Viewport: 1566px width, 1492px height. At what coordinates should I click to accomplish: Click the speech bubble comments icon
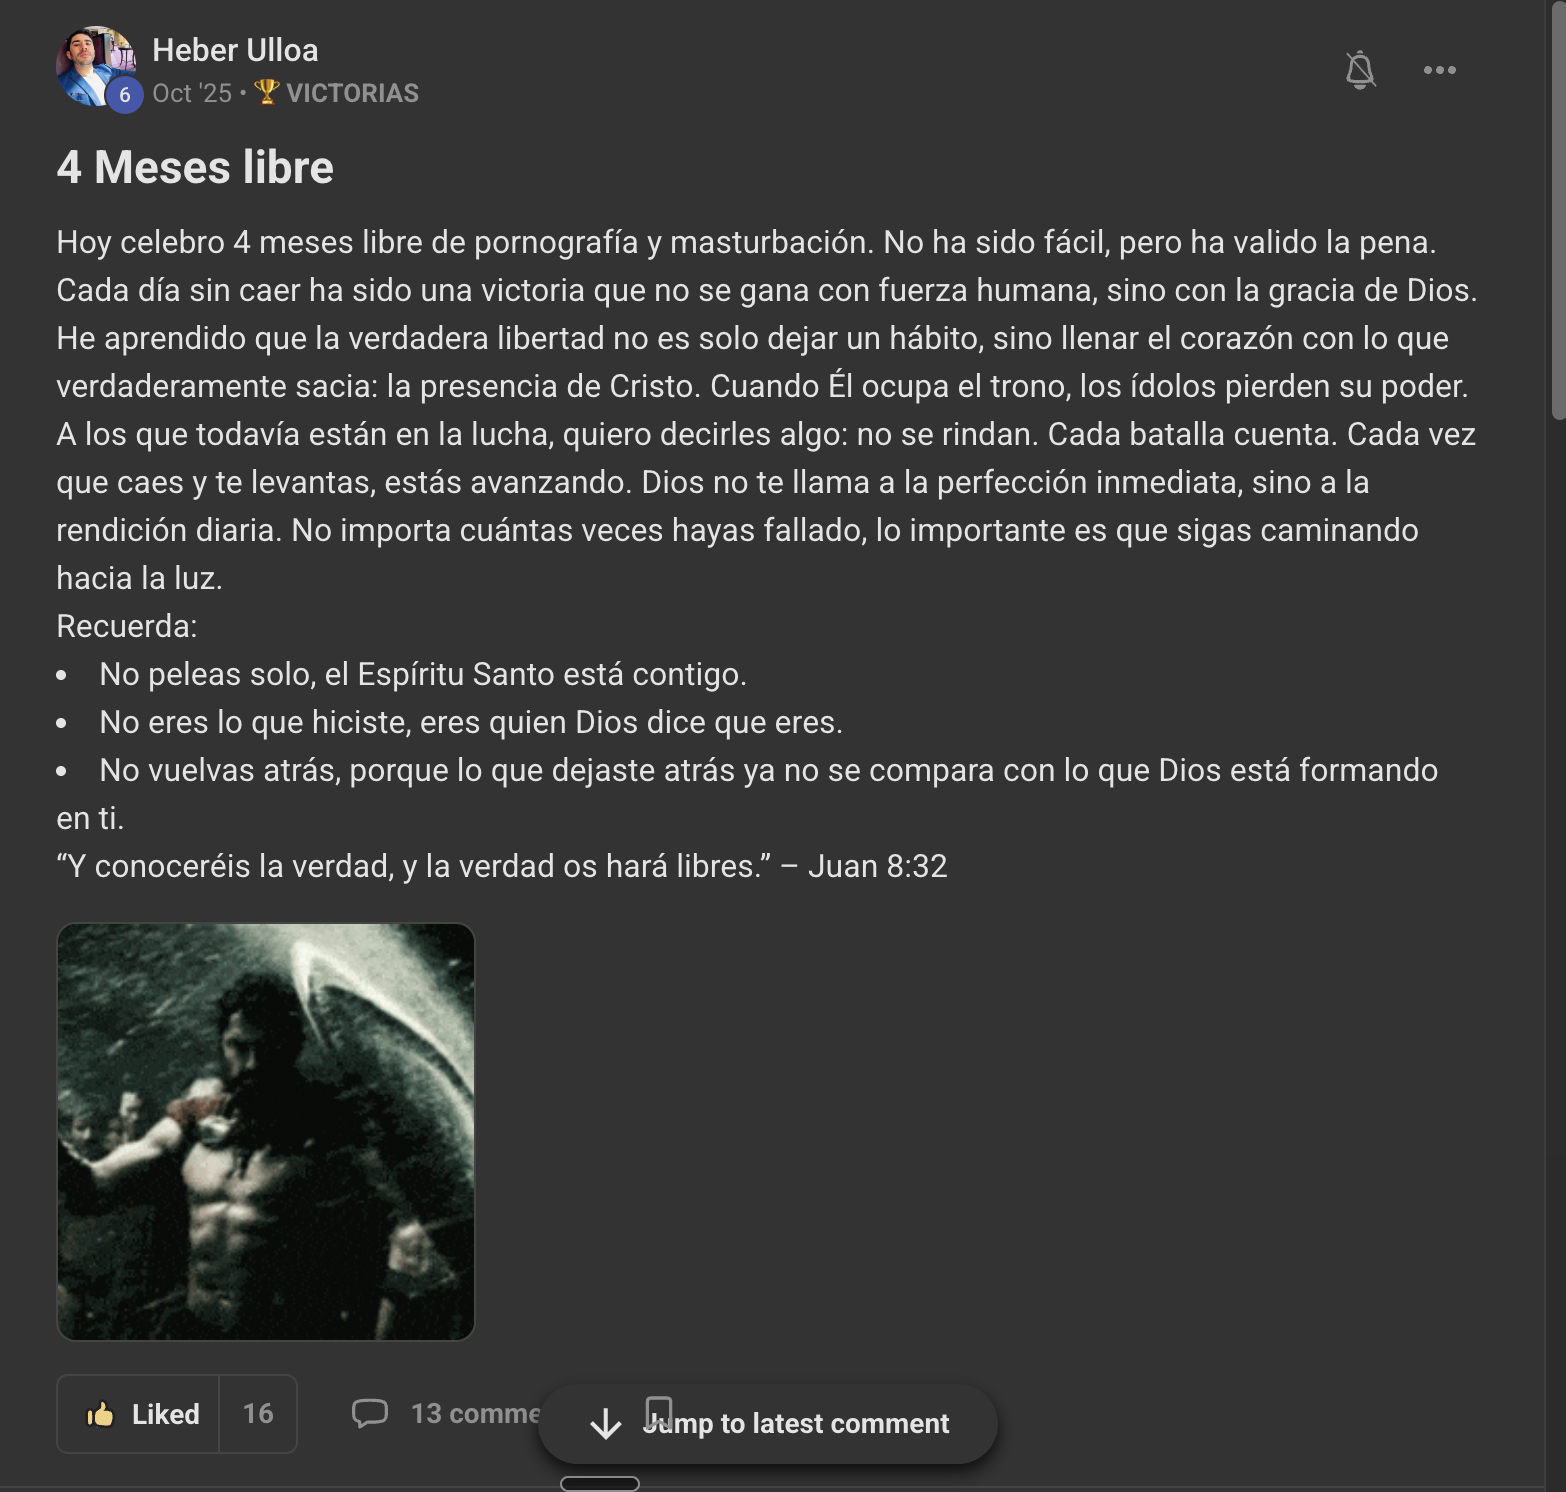coord(370,1413)
